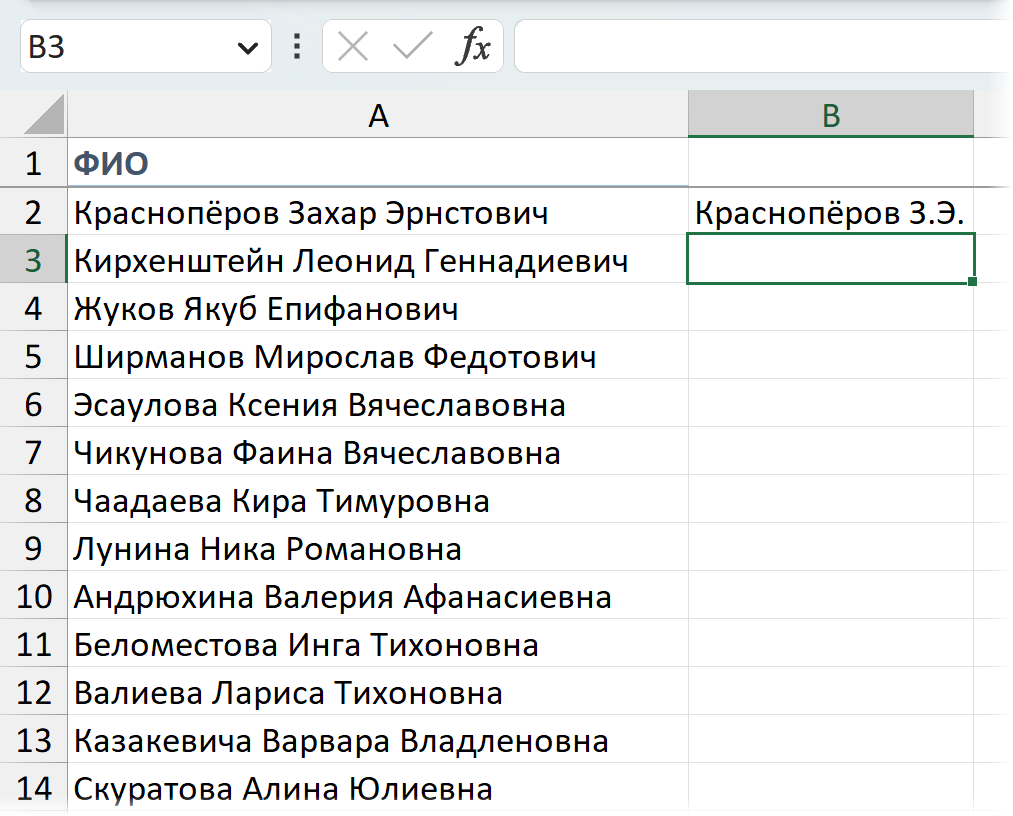The width and height of the screenshot is (1013, 816).
Task: Select row 14 header
Action: (33, 788)
